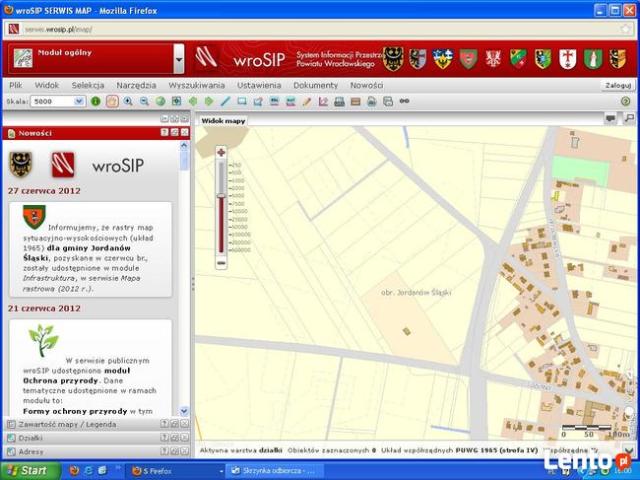
Task: Click the green info button in toolbar
Action: pos(96,101)
